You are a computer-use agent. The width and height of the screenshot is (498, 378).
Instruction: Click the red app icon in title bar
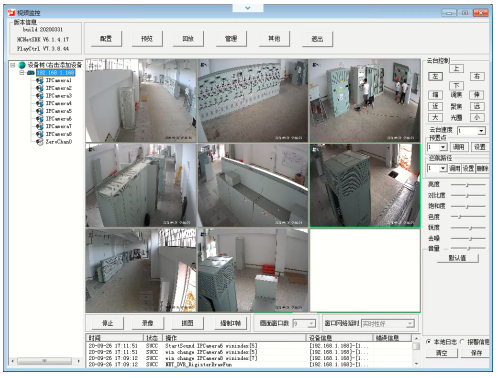(x=11, y=13)
